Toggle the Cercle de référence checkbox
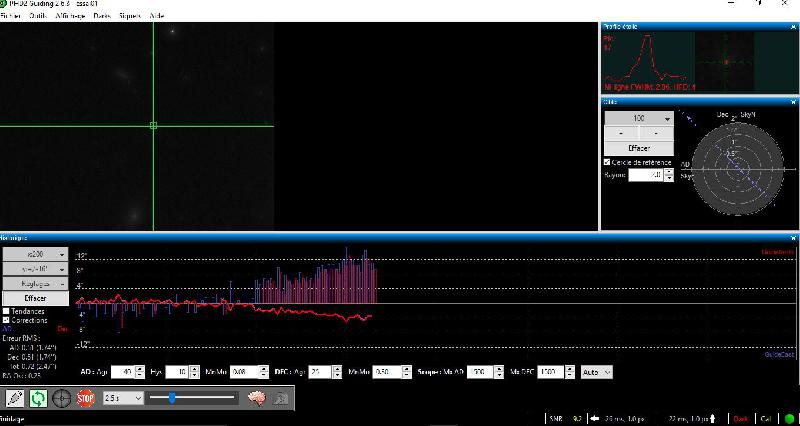The width and height of the screenshot is (800, 426). pos(607,162)
